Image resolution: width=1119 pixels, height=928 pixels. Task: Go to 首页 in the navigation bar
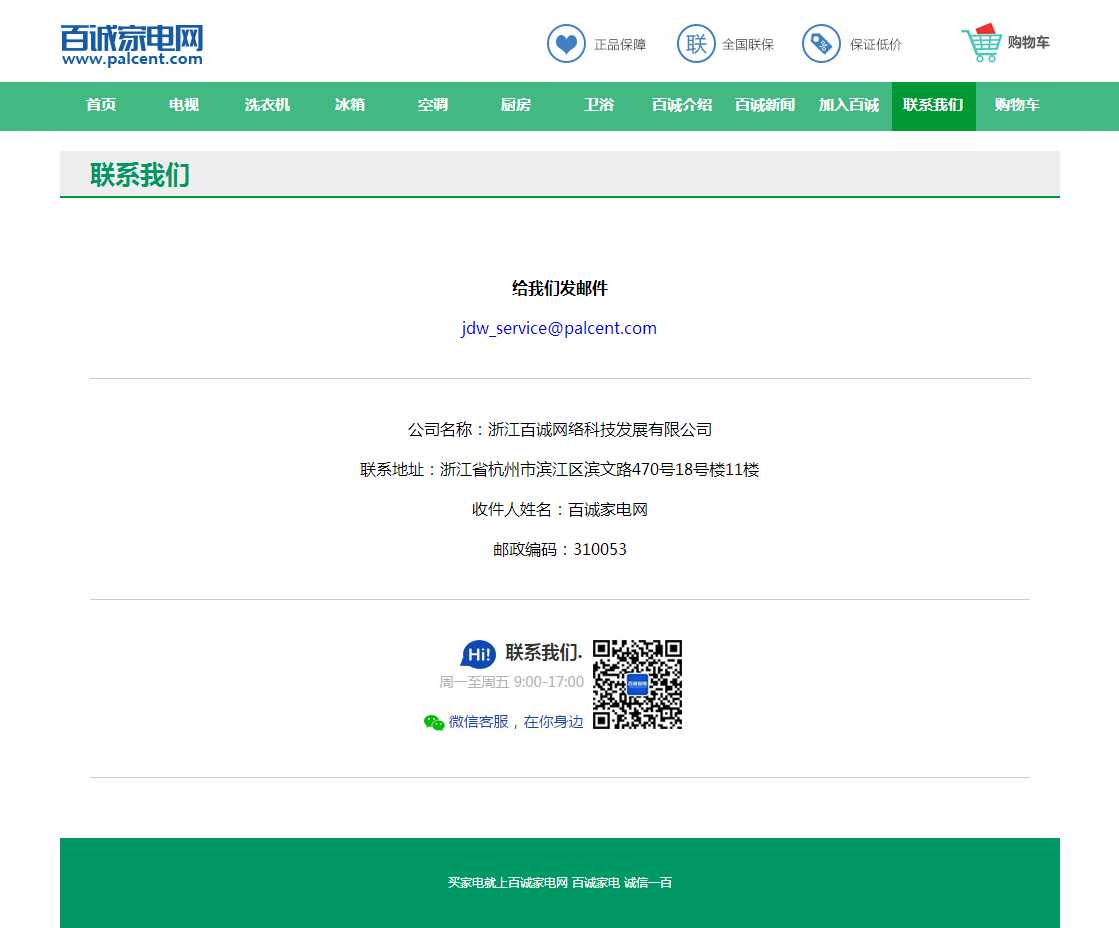coord(101,105)
